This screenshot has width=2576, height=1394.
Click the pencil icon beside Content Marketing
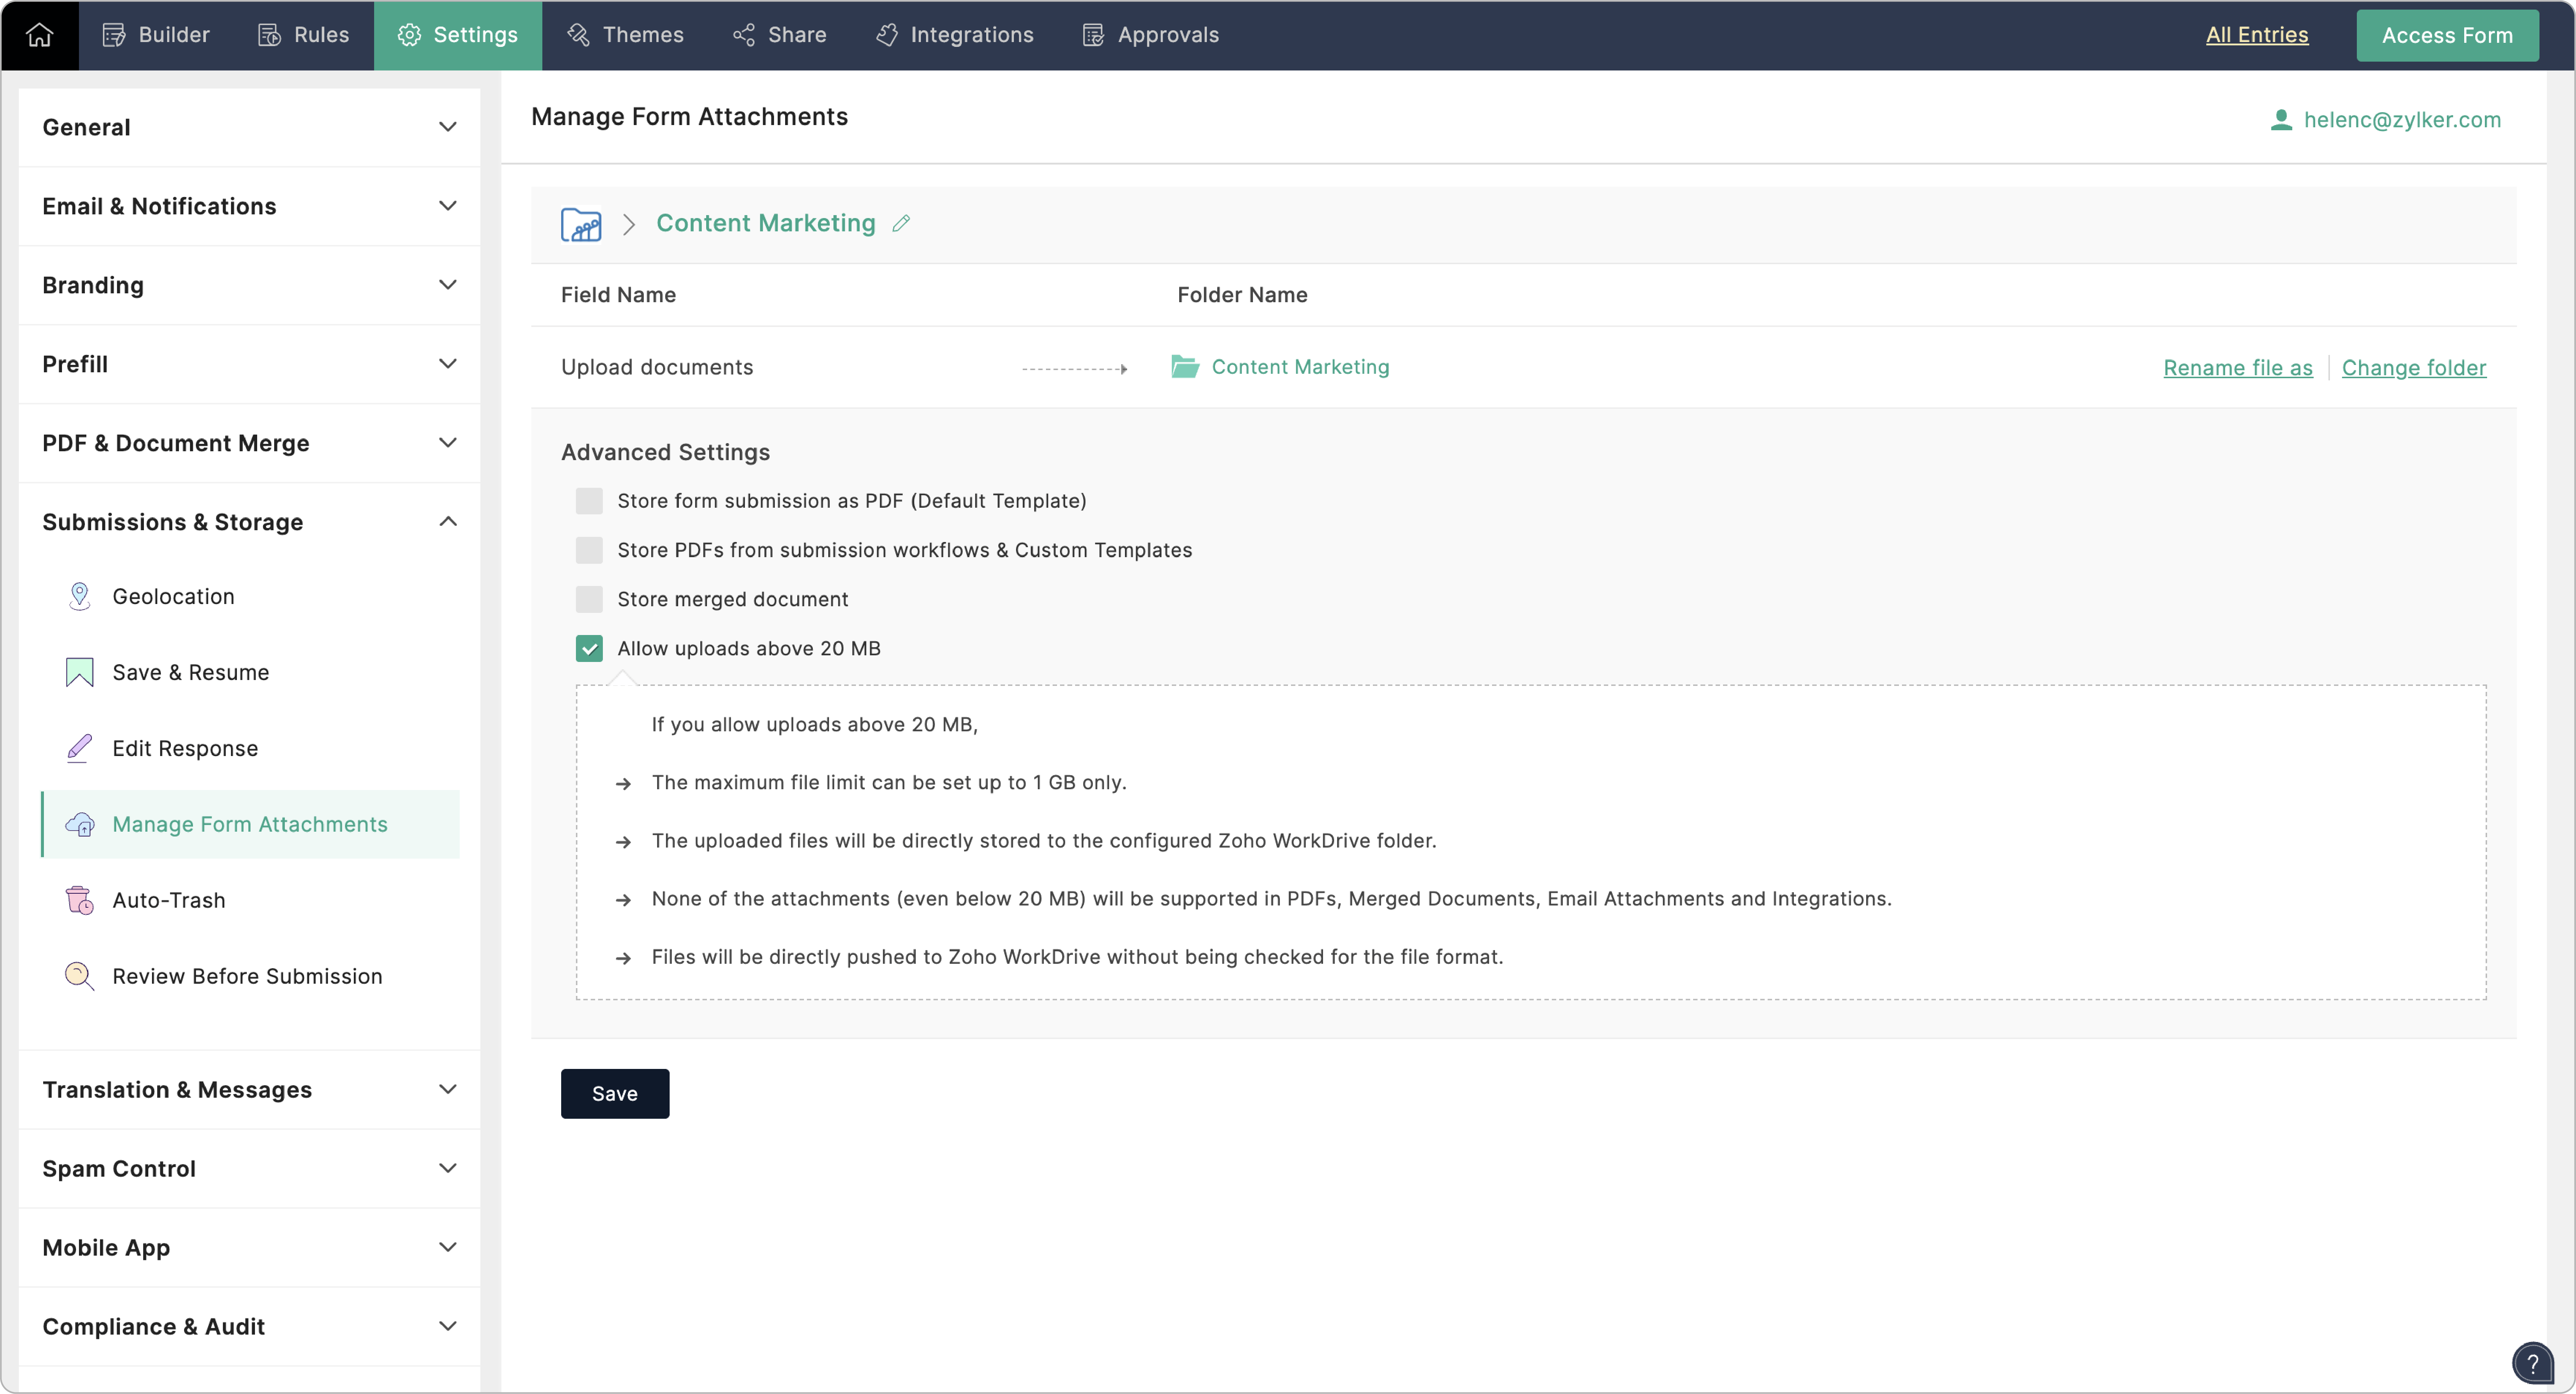[x=901, y=223]
